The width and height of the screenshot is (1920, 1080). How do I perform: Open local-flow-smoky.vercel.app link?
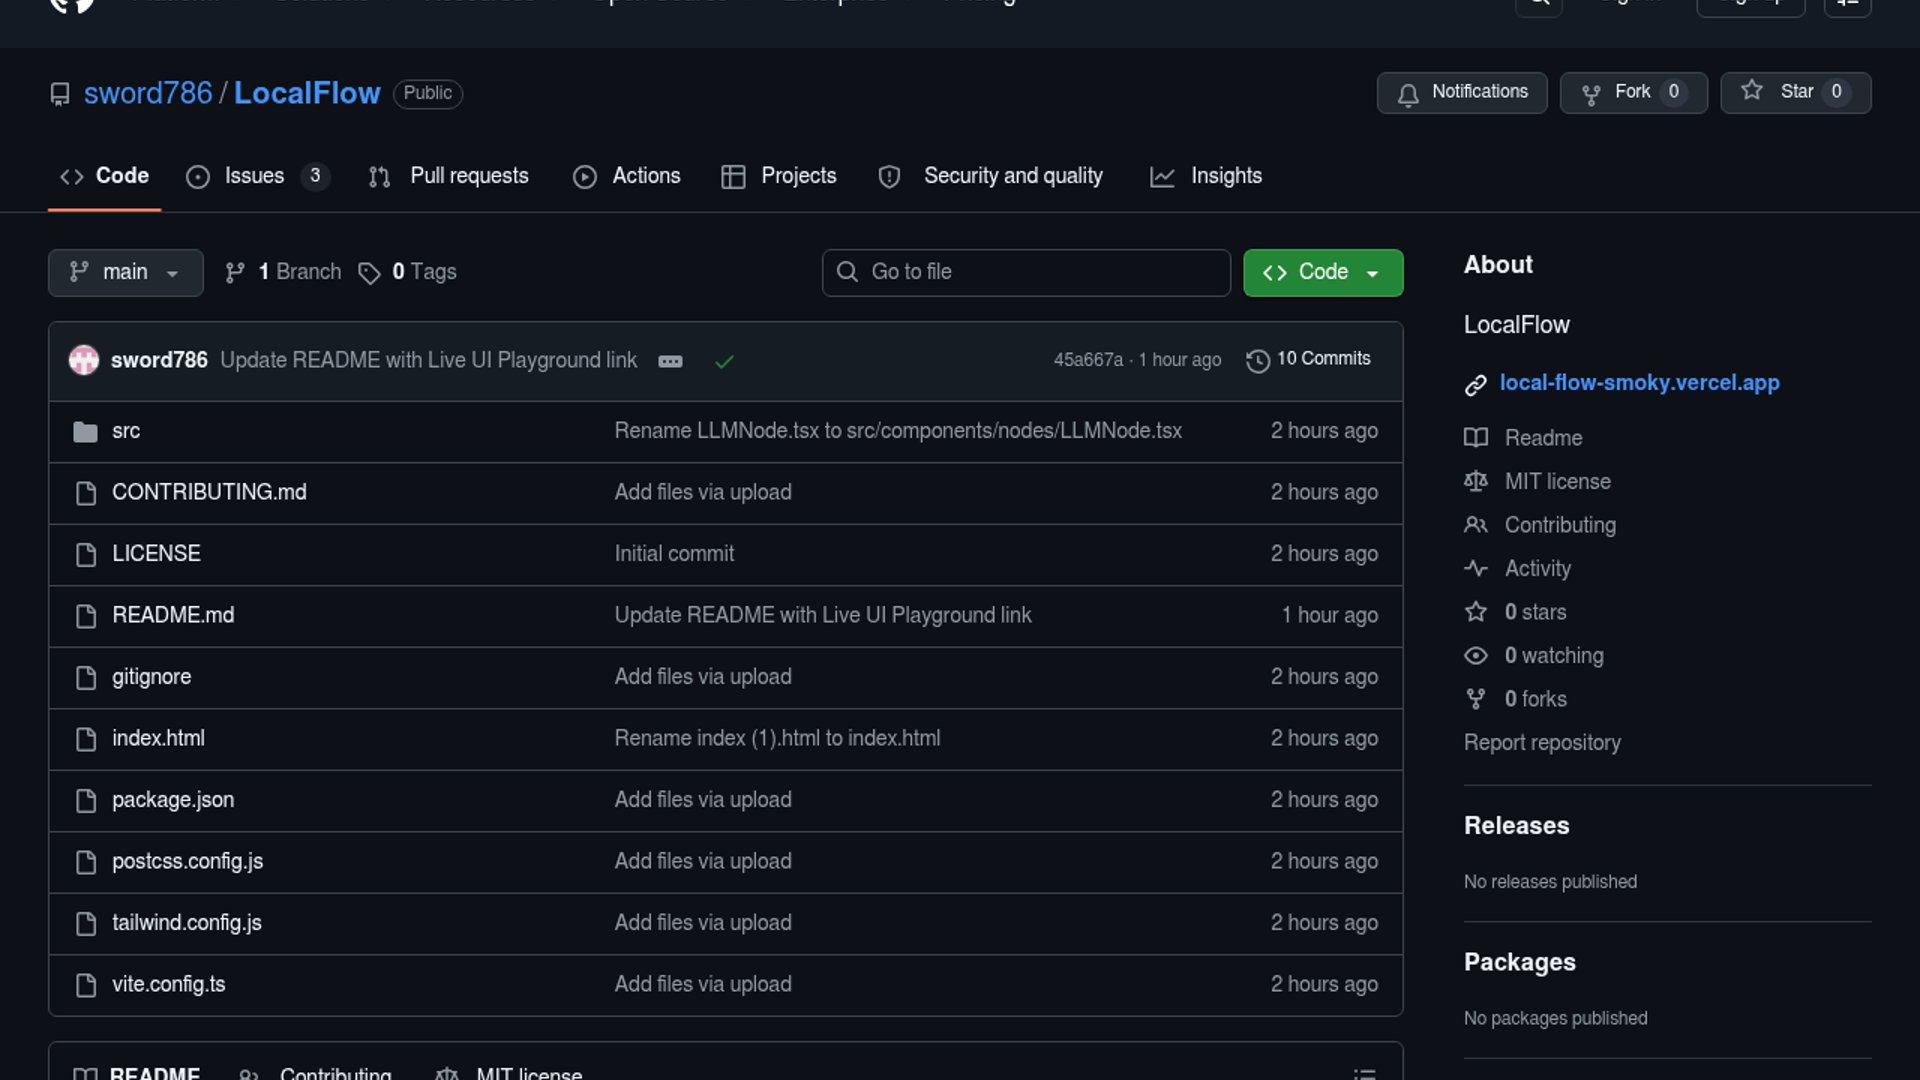pos(1639,383)
